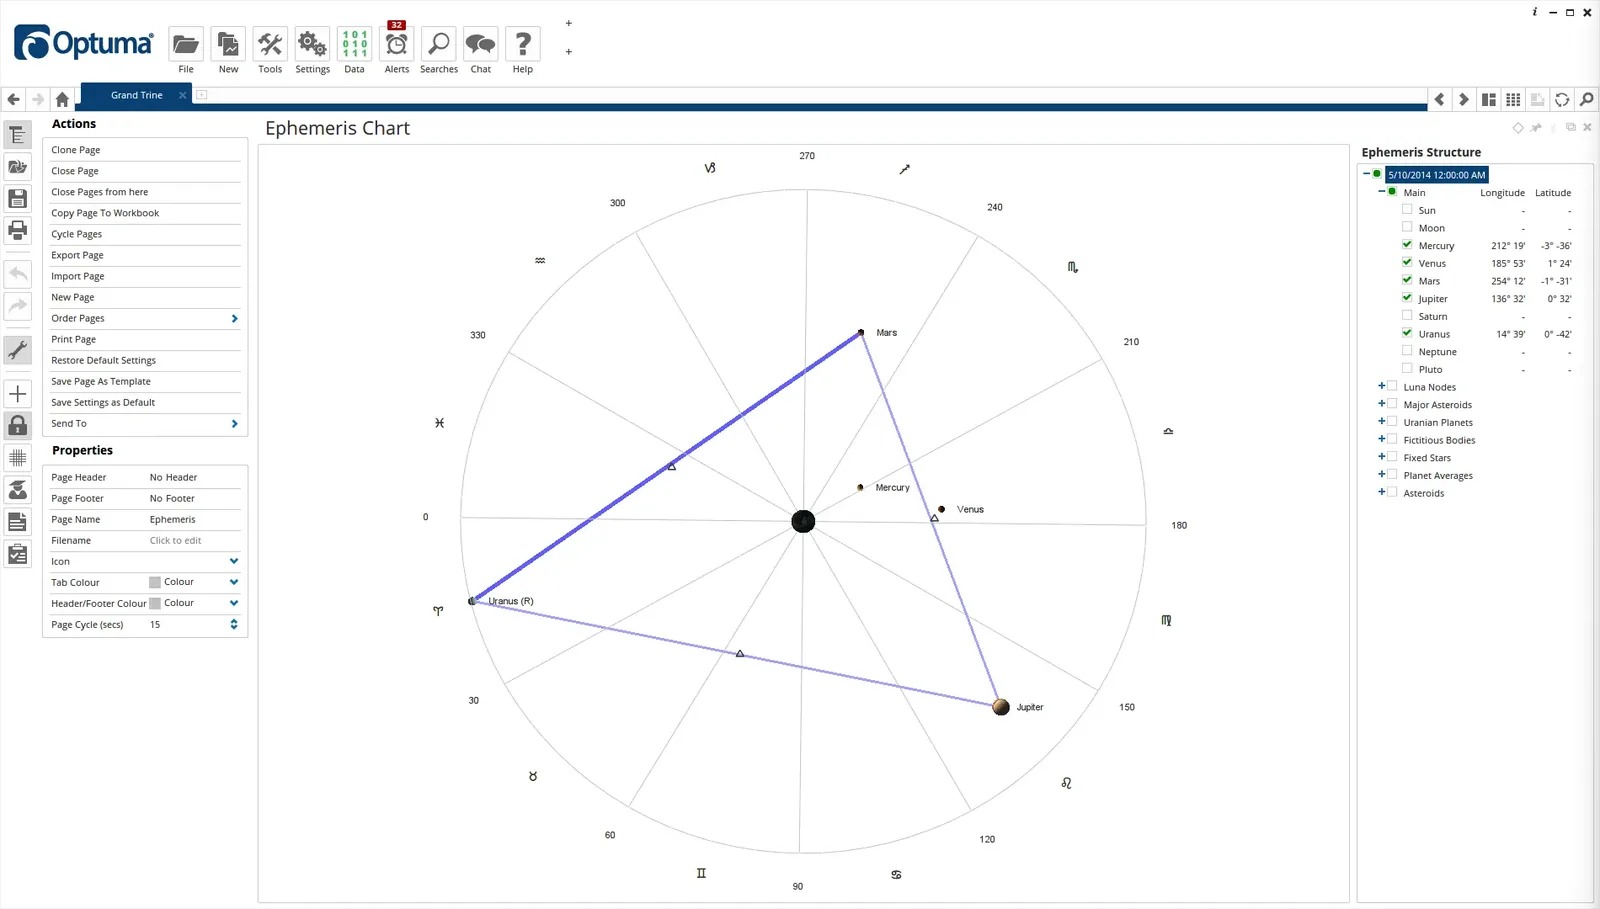
Task: Open the Tab Colour dropdown arrow
Action: [x=234, y=582]
